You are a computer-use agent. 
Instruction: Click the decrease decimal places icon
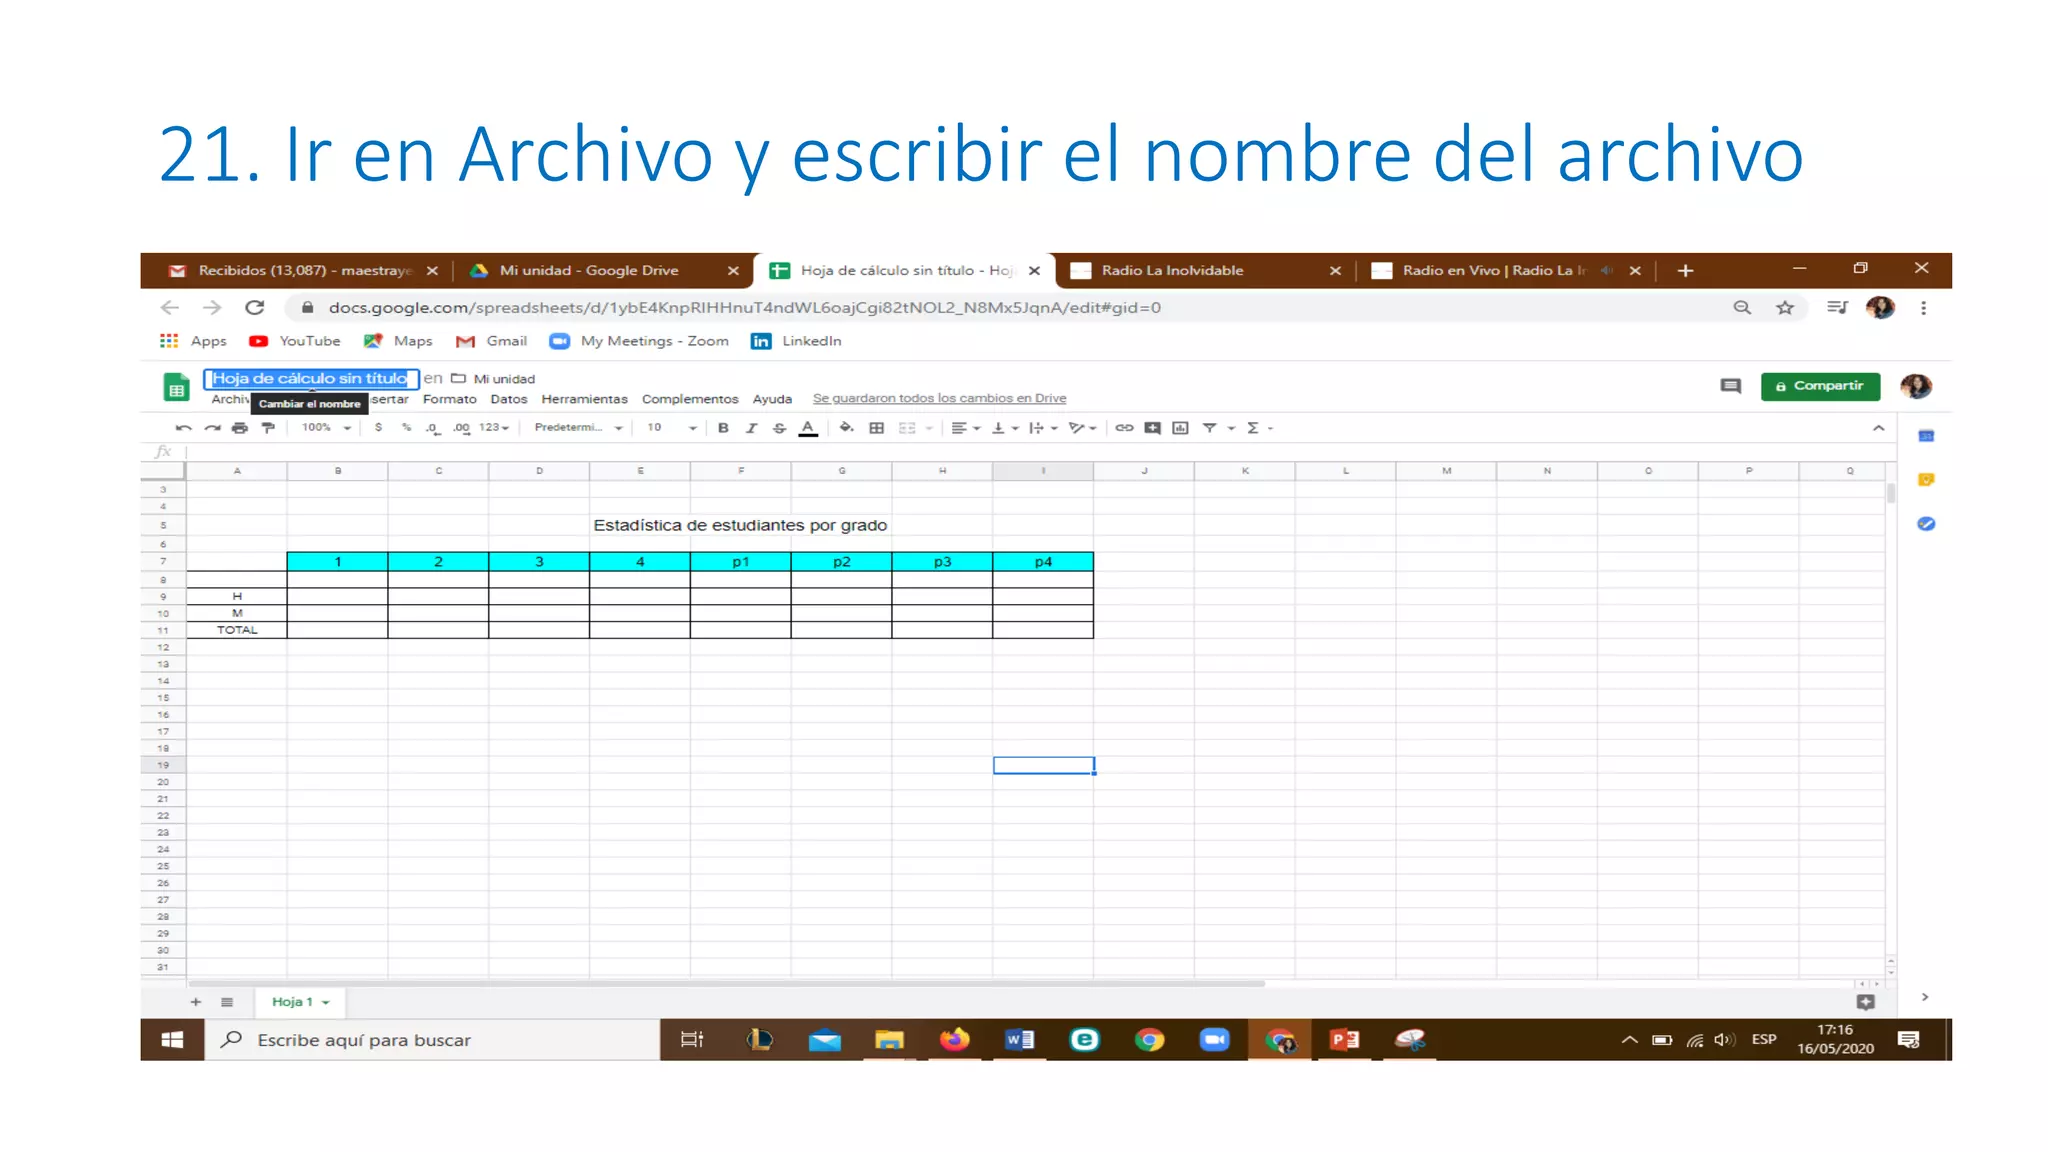coord(432,428)
